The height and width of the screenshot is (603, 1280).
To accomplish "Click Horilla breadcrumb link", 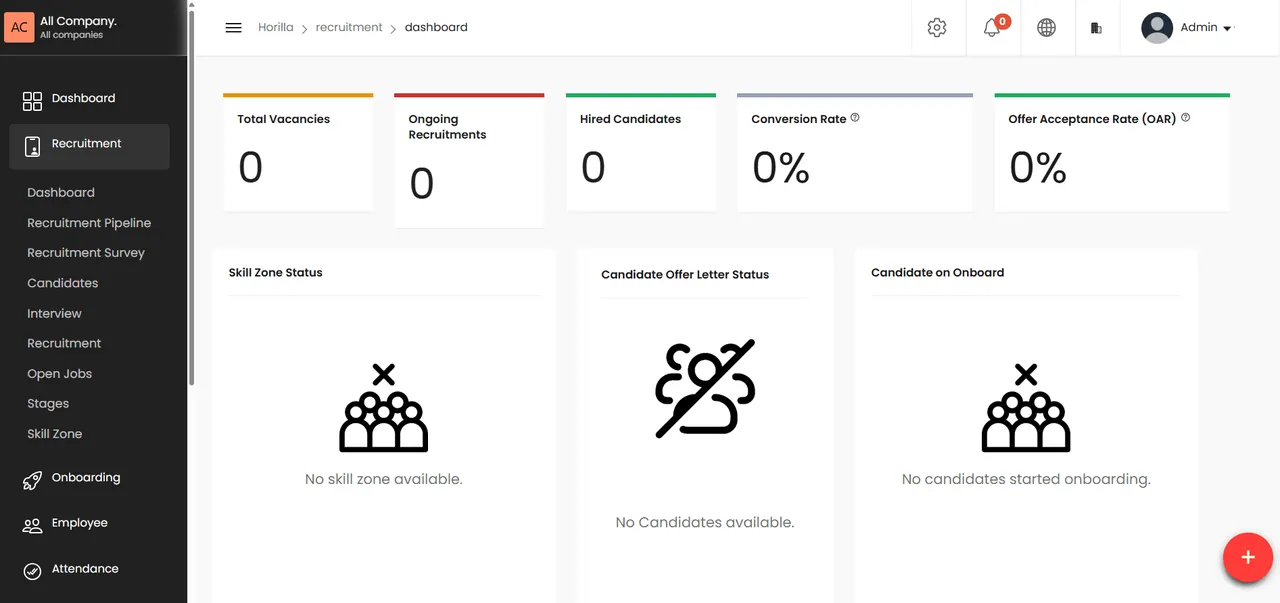I will [x=276, y=28].
